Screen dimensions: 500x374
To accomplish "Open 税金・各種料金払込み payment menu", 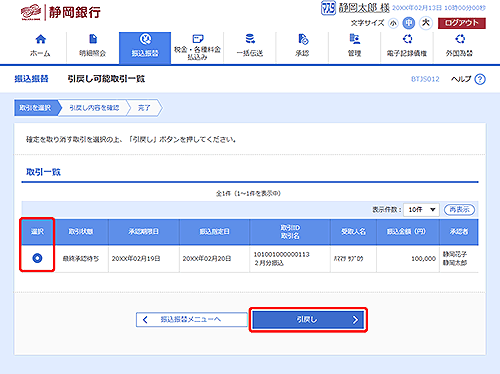I will pyautogui.click(x=197, y=48).
